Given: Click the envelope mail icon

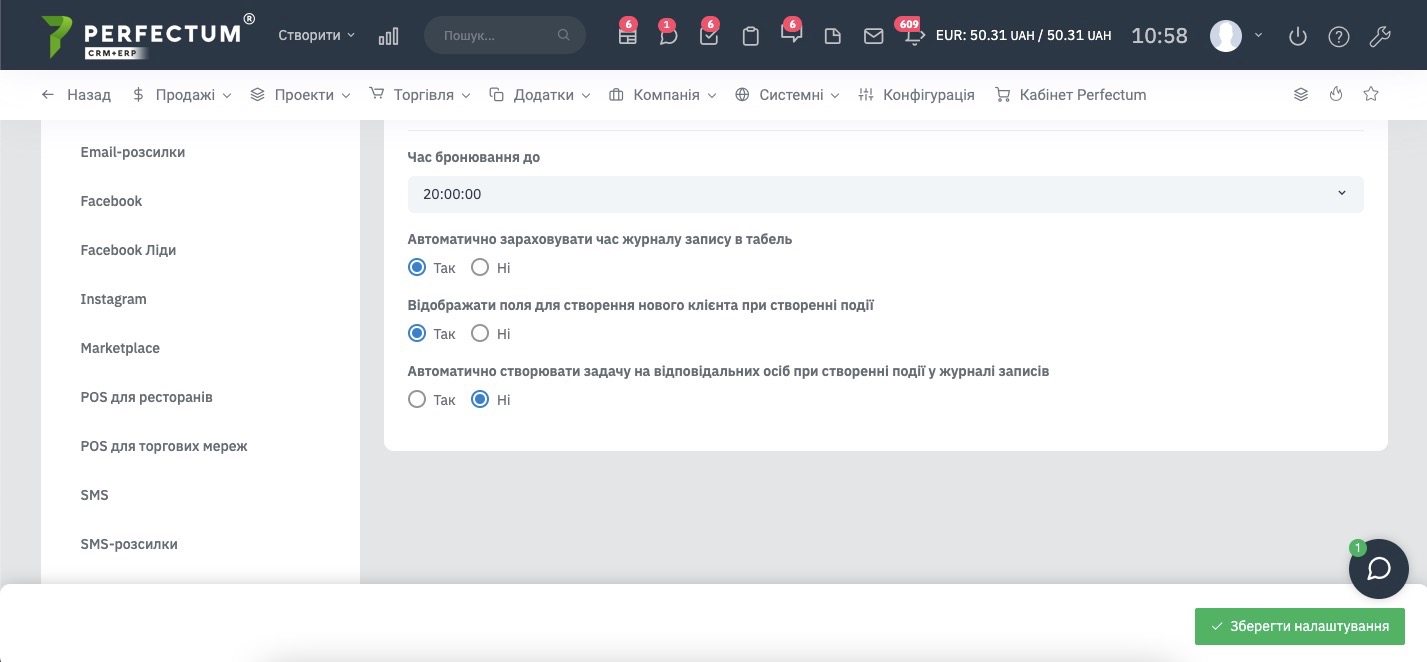Looking at the screenshot, I should tap(873, 36).
